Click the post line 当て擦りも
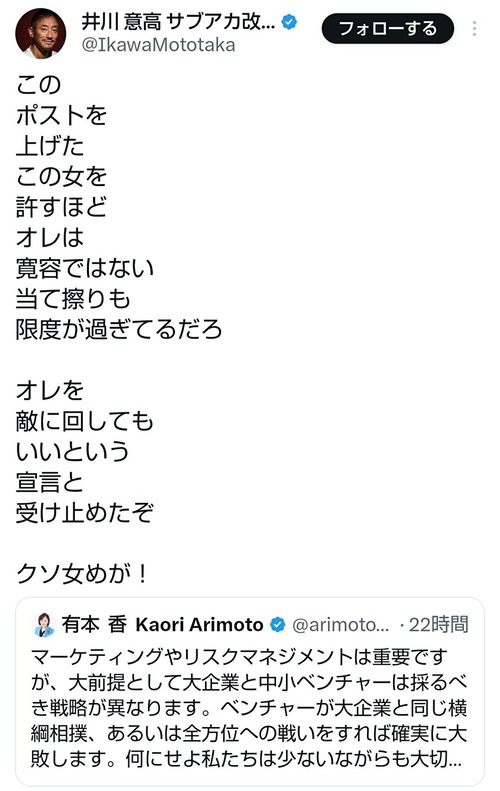The width and height of the screenshot is (500, 791). coord(73,299)
